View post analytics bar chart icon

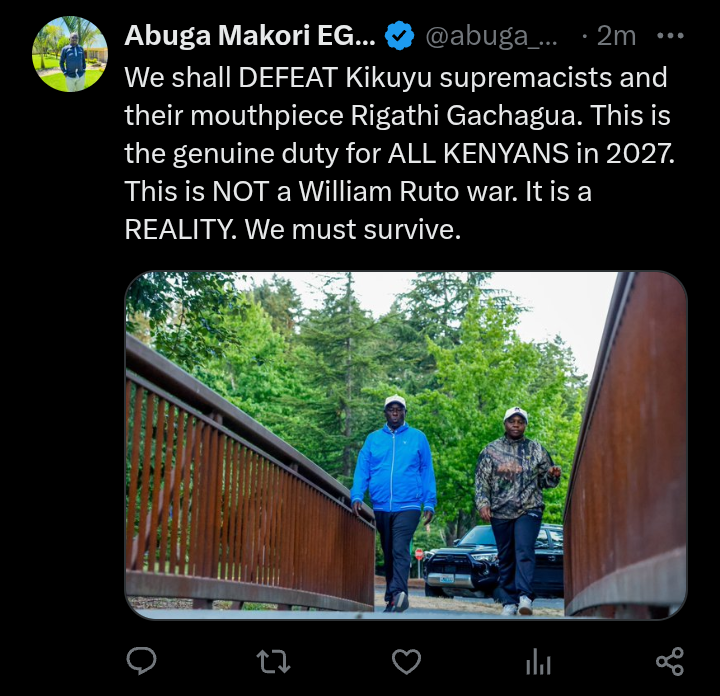pyautogui.click(x=538, y=662)
